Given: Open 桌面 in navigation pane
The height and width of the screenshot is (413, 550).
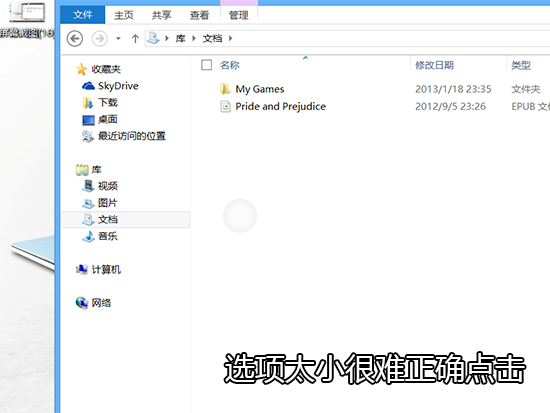Looking at the screenshot, I should 108,119.
